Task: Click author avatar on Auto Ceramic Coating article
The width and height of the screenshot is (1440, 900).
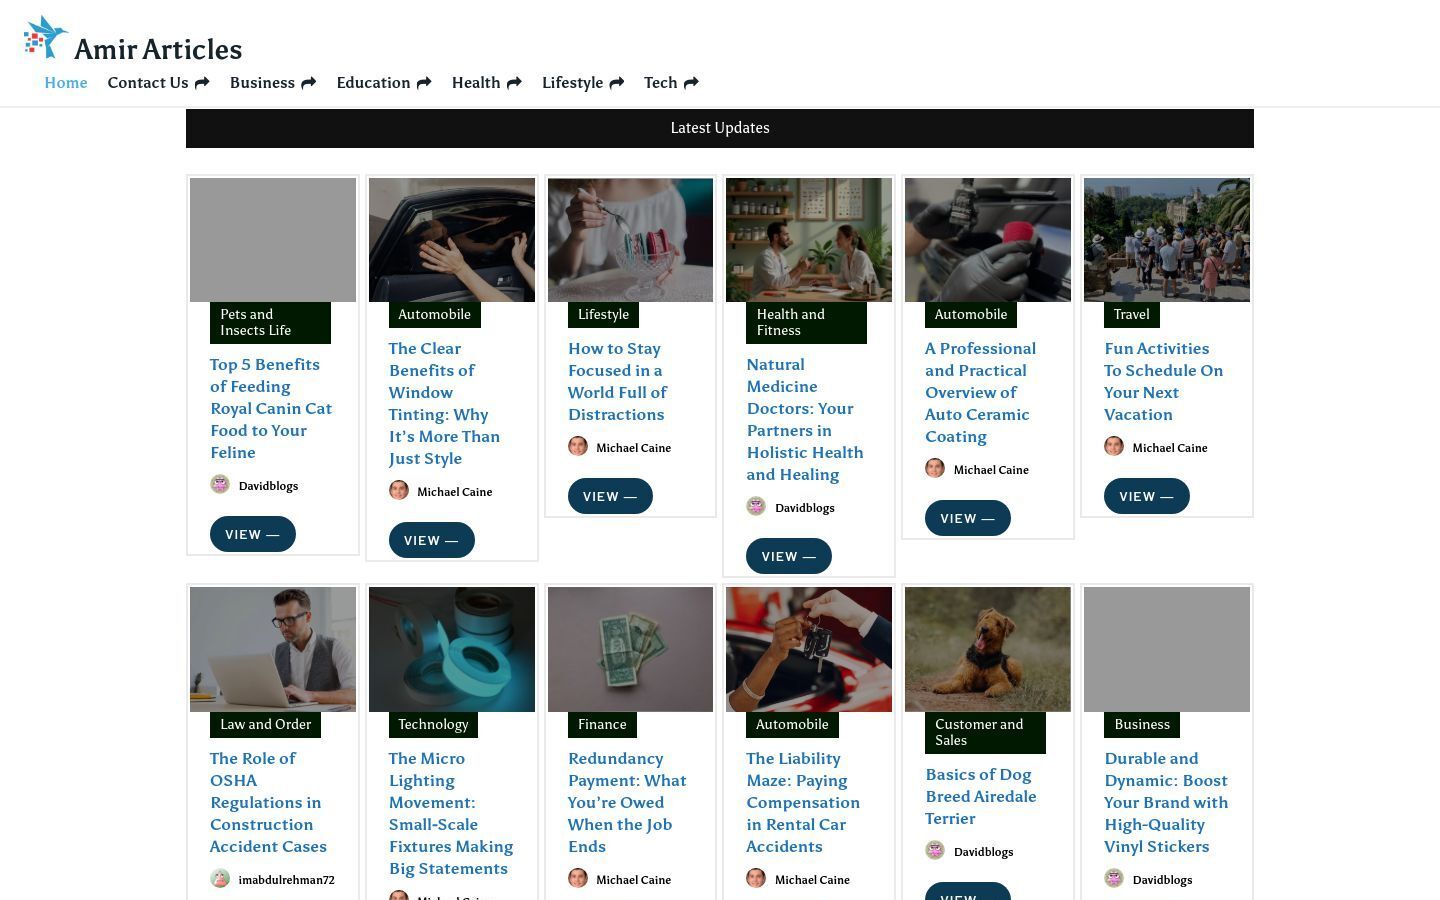Action: coord(935,469)
